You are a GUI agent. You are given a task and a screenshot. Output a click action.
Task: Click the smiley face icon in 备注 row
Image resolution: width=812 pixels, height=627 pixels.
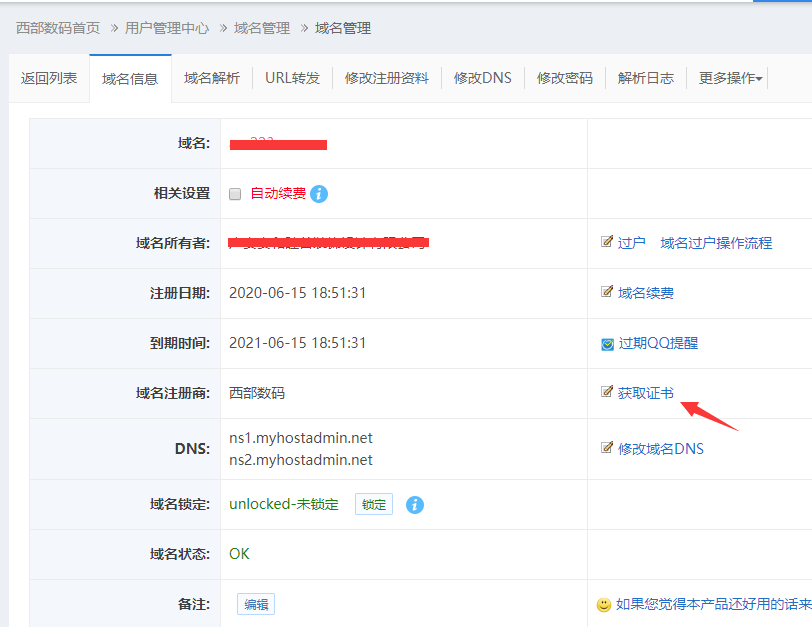click(x=604, y=604)
